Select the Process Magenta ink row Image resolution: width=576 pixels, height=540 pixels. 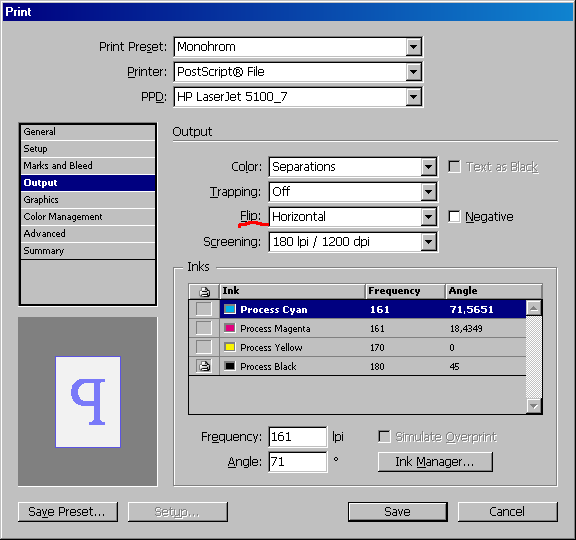(357, 328)
